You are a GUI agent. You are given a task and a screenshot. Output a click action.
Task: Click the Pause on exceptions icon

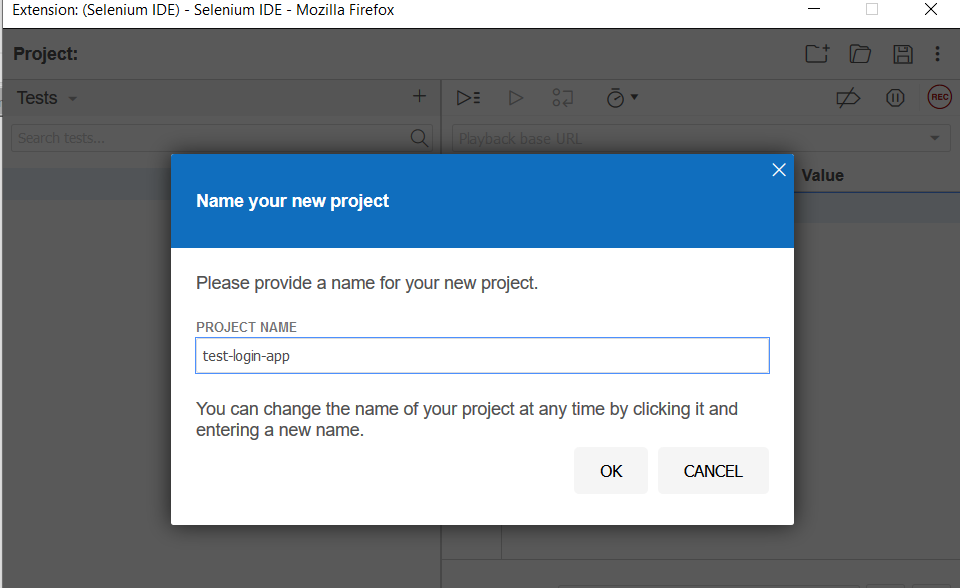(x=895, y=97)
